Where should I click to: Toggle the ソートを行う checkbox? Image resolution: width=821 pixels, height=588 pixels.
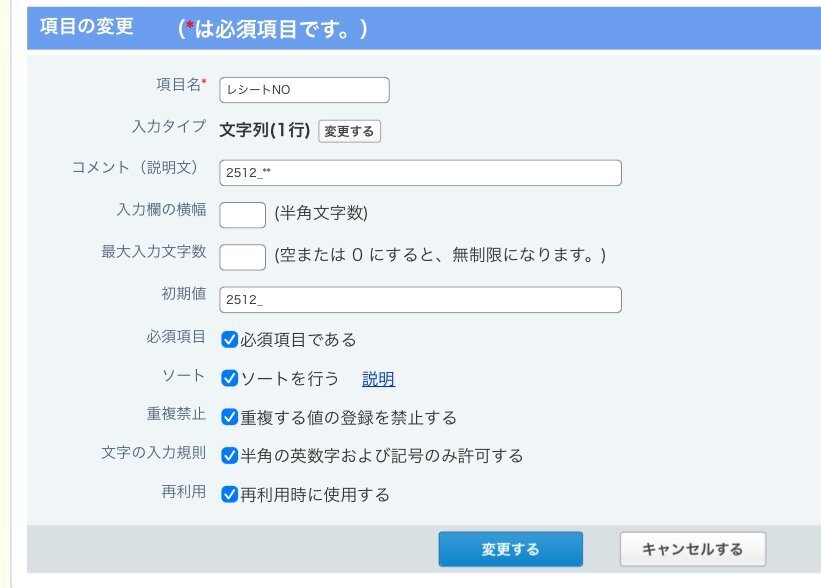(x=230, y=379)
